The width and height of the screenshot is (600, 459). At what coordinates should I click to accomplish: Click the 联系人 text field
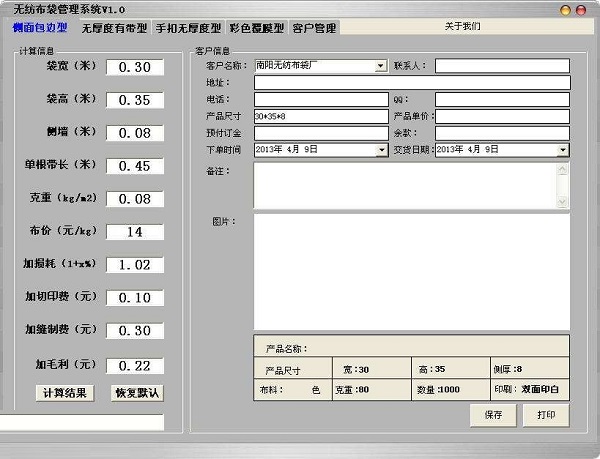coord(502,66)
